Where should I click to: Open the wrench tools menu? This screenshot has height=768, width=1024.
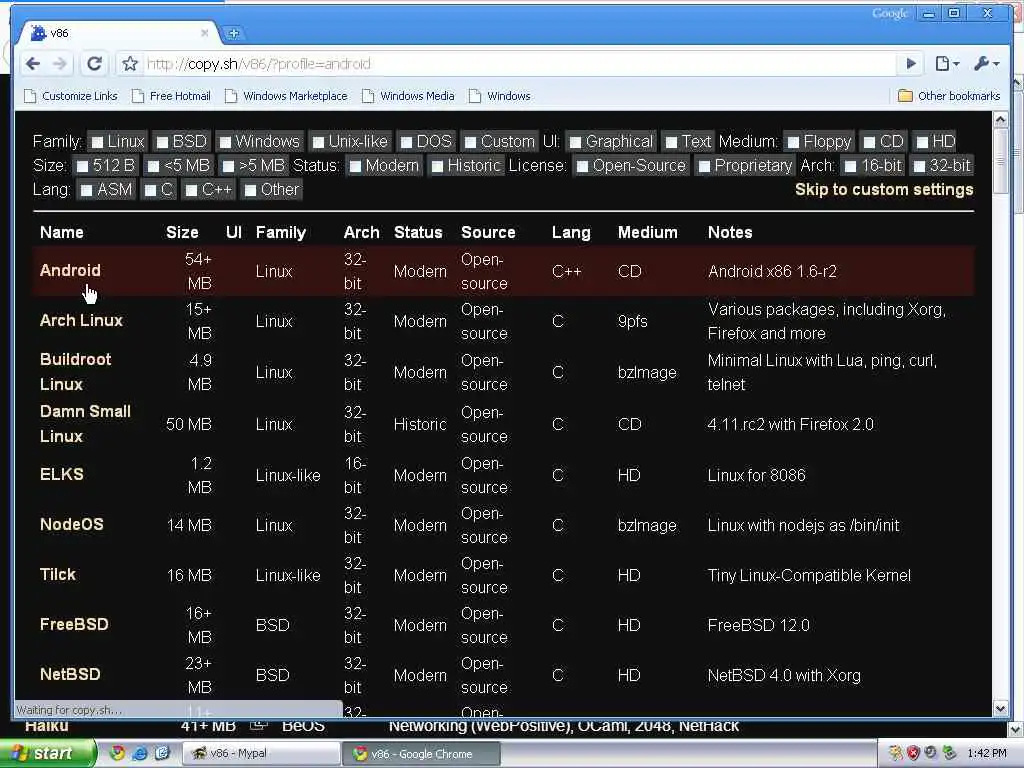click(x=986, y=63)
